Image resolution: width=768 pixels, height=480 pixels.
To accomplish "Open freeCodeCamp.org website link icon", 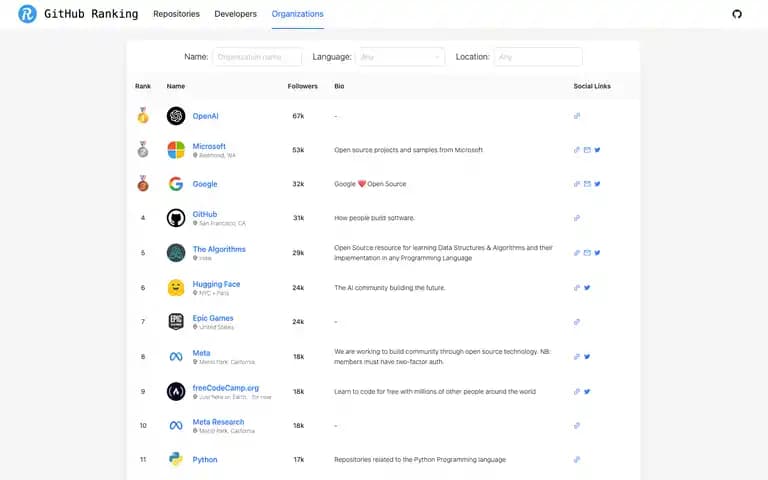I will tap(577, 391).
